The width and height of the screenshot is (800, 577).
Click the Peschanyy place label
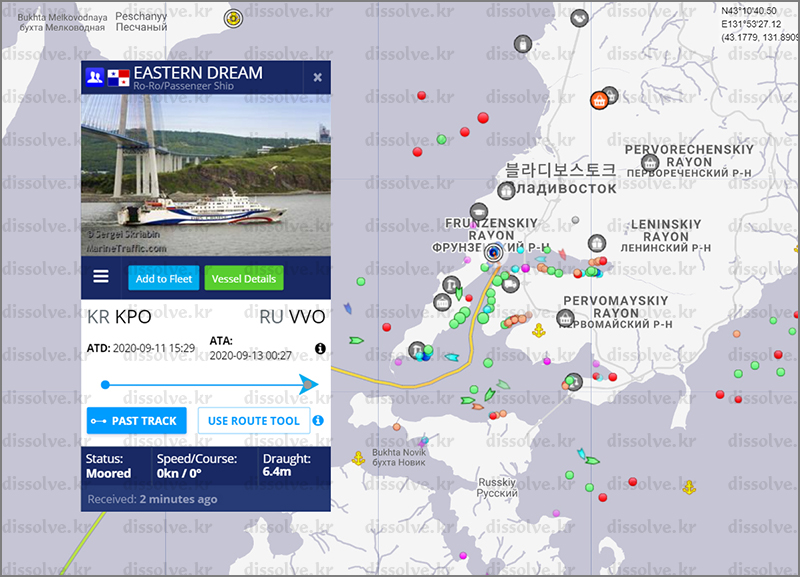(x=141, y=21)
